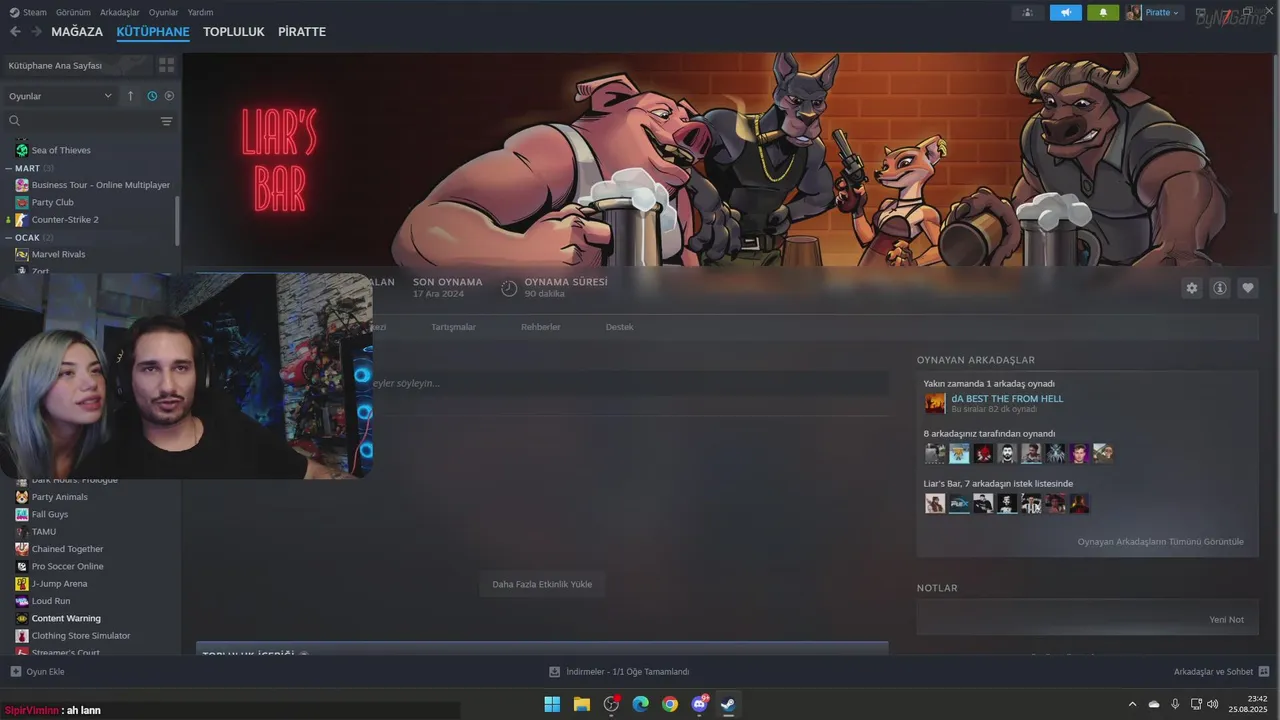Select Party Club in library

pos(53,202)
